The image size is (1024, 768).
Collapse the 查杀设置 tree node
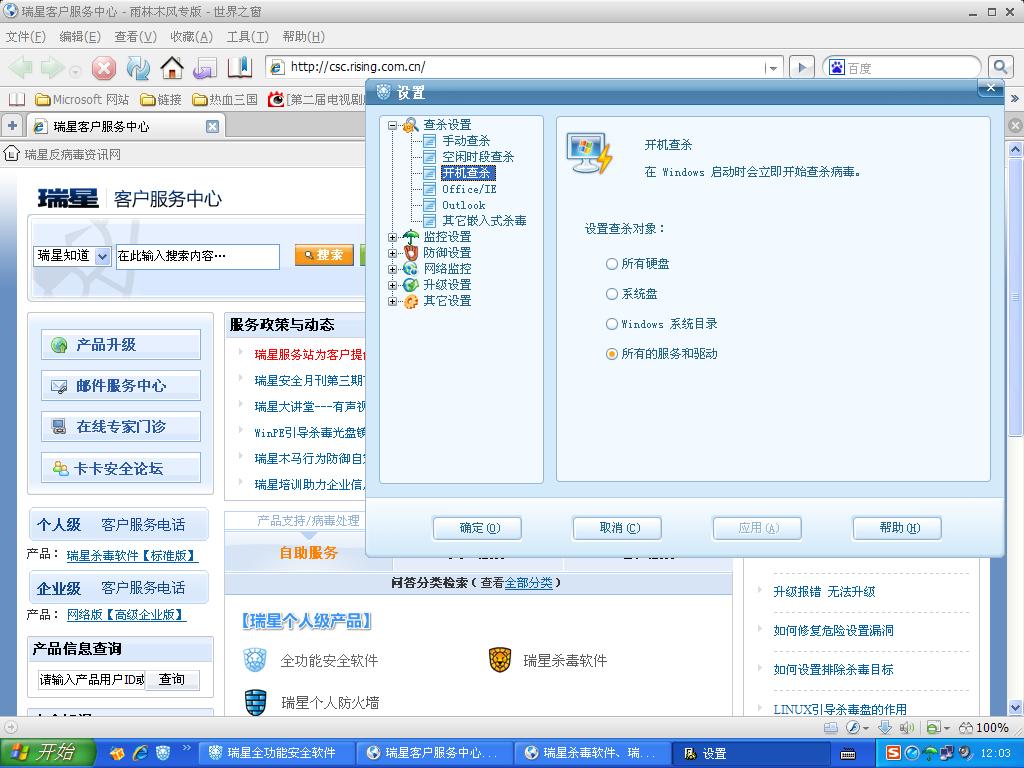[392, 125]
